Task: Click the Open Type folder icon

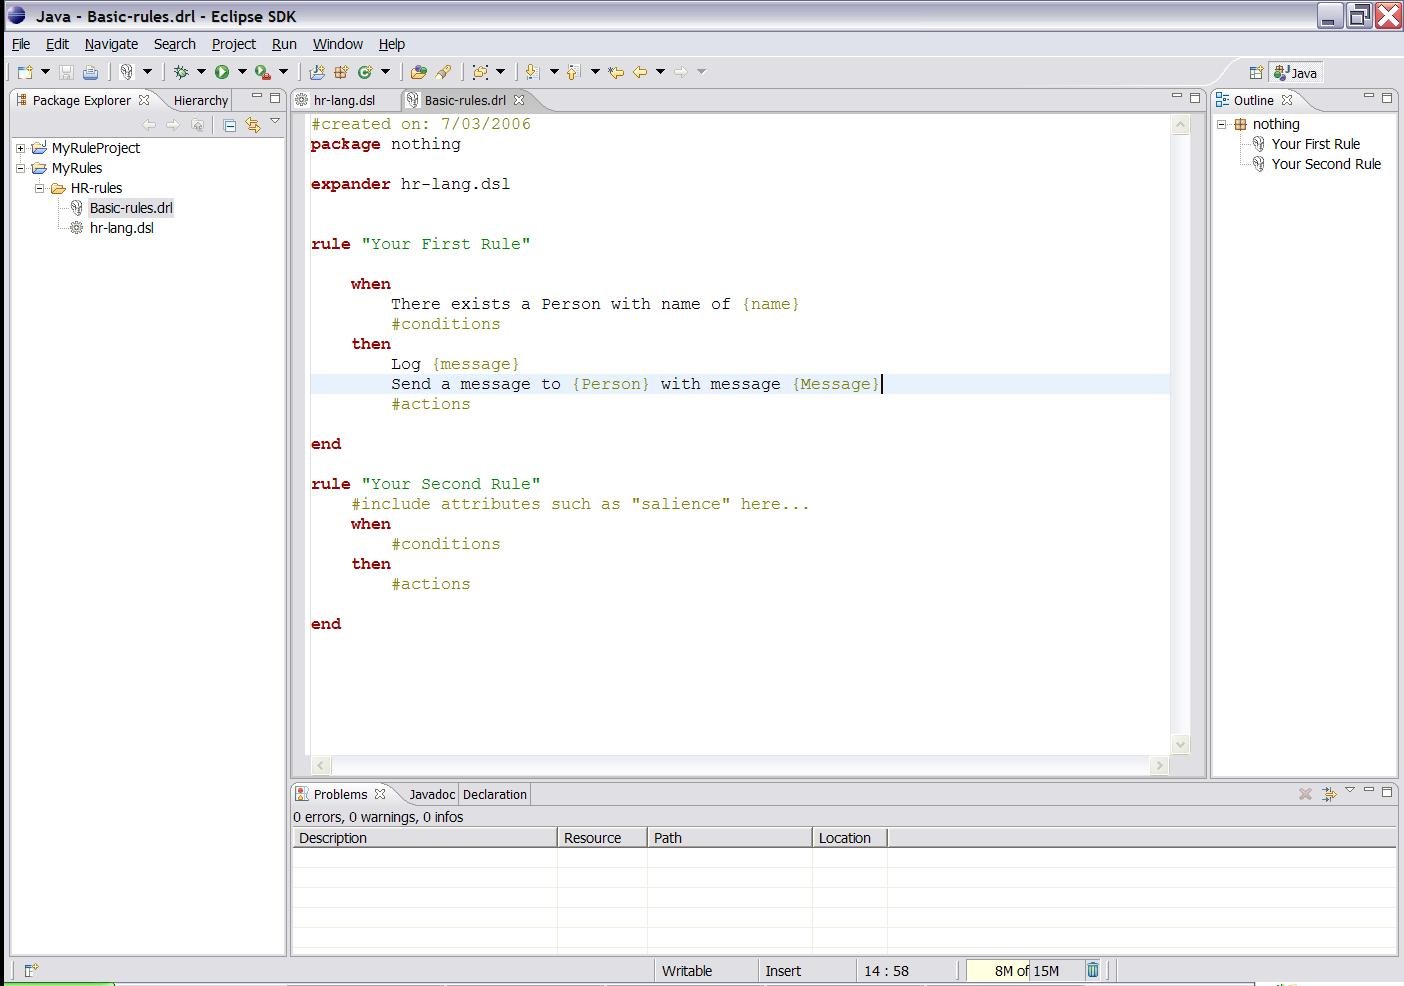Action: tap(418, 72)
